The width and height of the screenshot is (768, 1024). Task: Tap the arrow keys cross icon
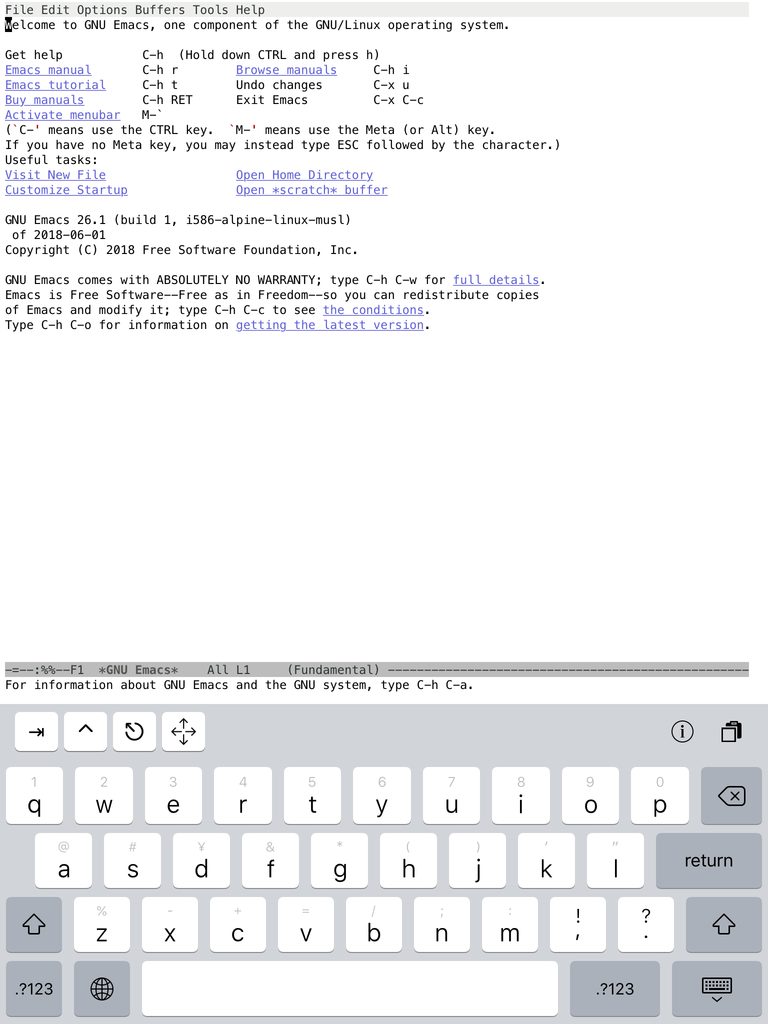pyautogui.click(x=184, y=731)
